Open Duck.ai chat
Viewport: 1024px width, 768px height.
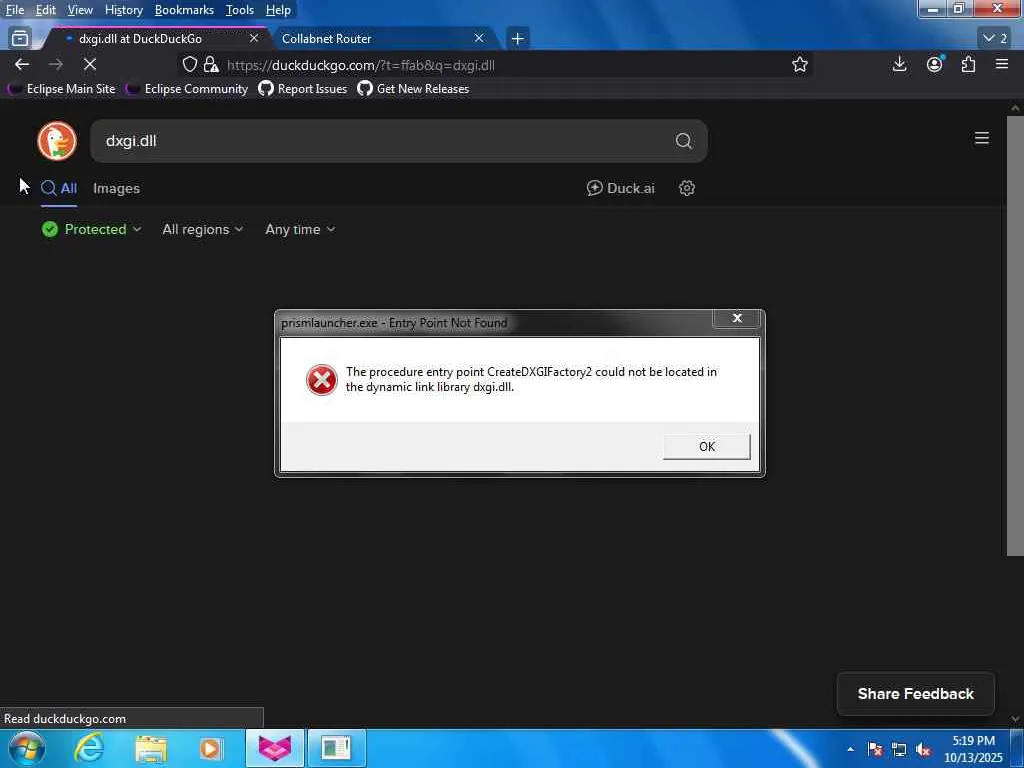(x=620, y=188)
